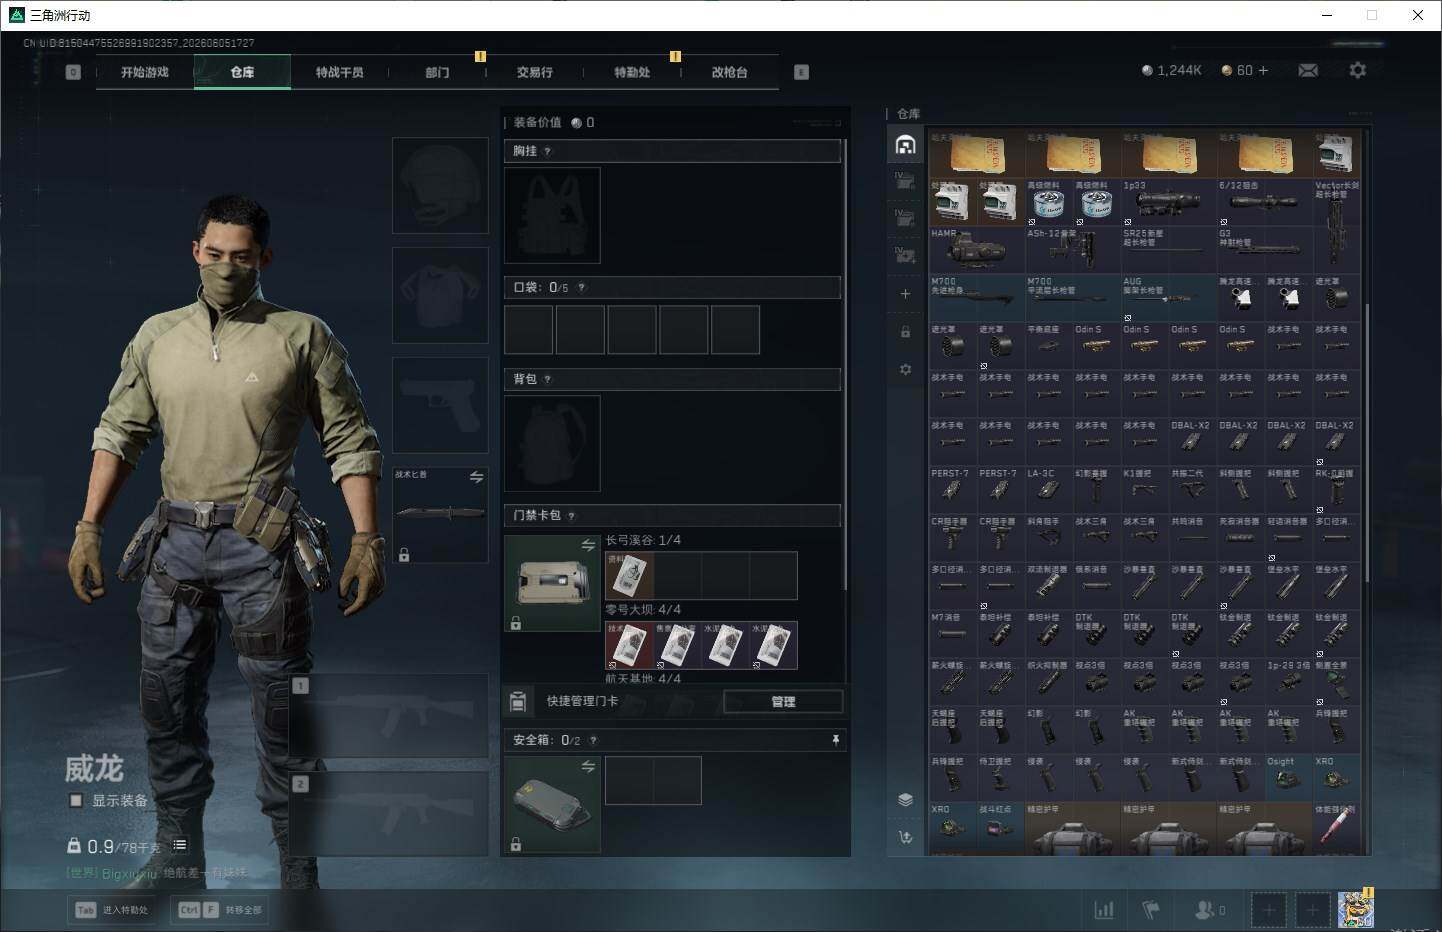Viewport: 1442px width, 932px height.
Task: Pin the 安全箱 section with pin icon
Action: (x=835, y=740)
